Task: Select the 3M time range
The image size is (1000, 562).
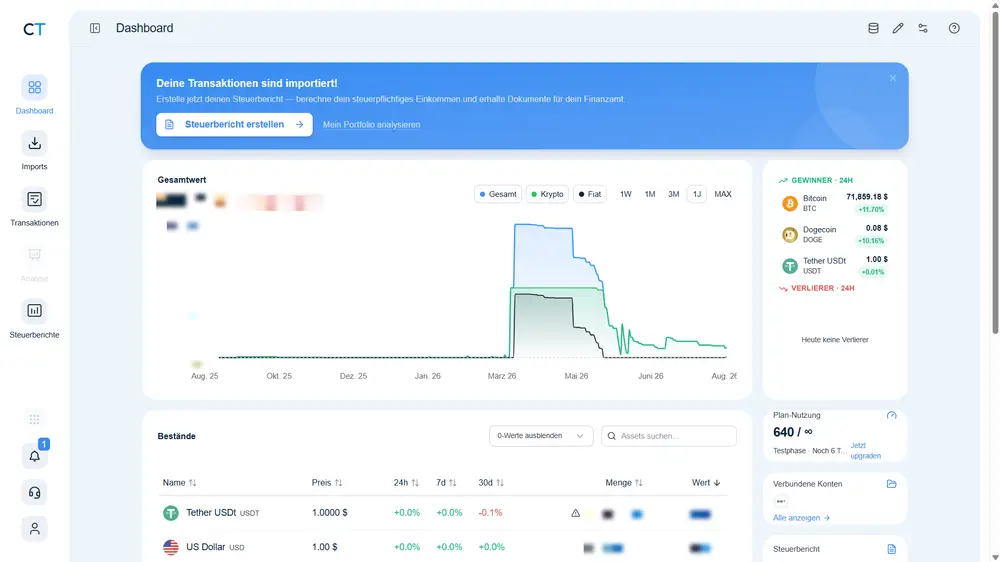Action: [x=673, y=194]
